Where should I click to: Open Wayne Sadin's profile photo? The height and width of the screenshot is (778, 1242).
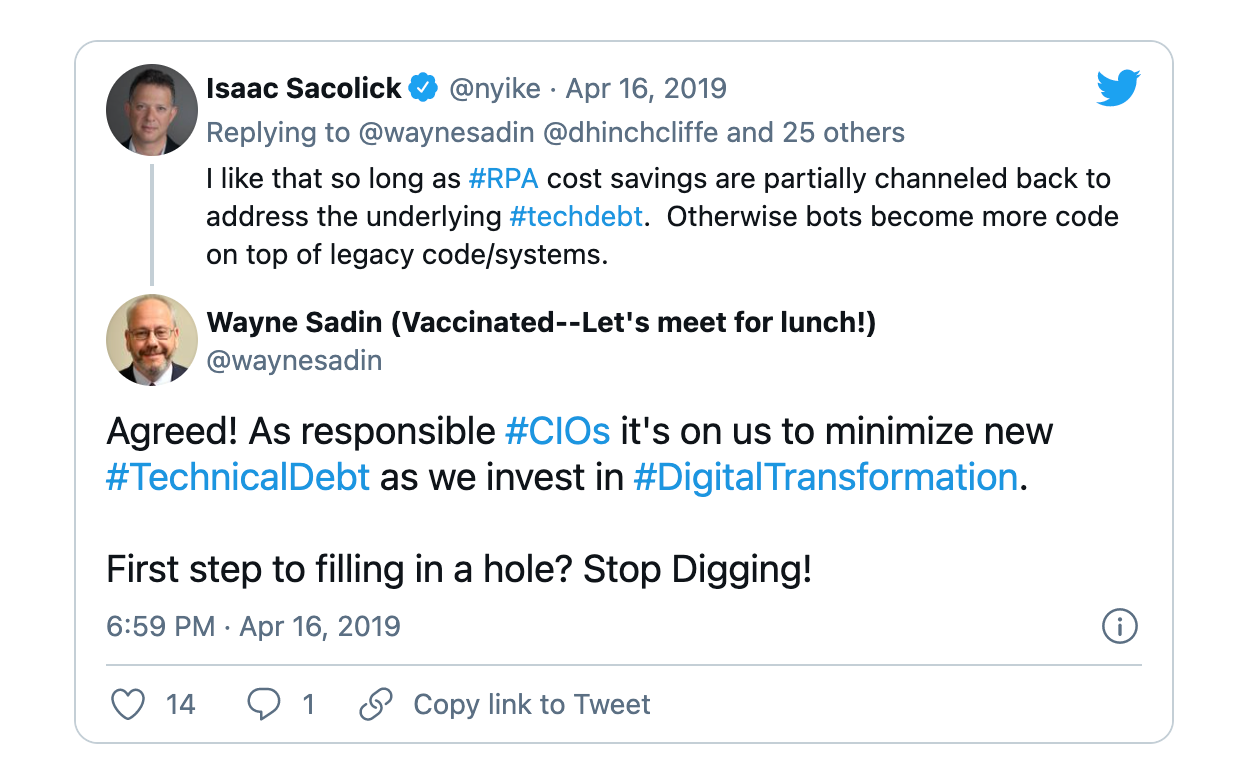(152, 340)
